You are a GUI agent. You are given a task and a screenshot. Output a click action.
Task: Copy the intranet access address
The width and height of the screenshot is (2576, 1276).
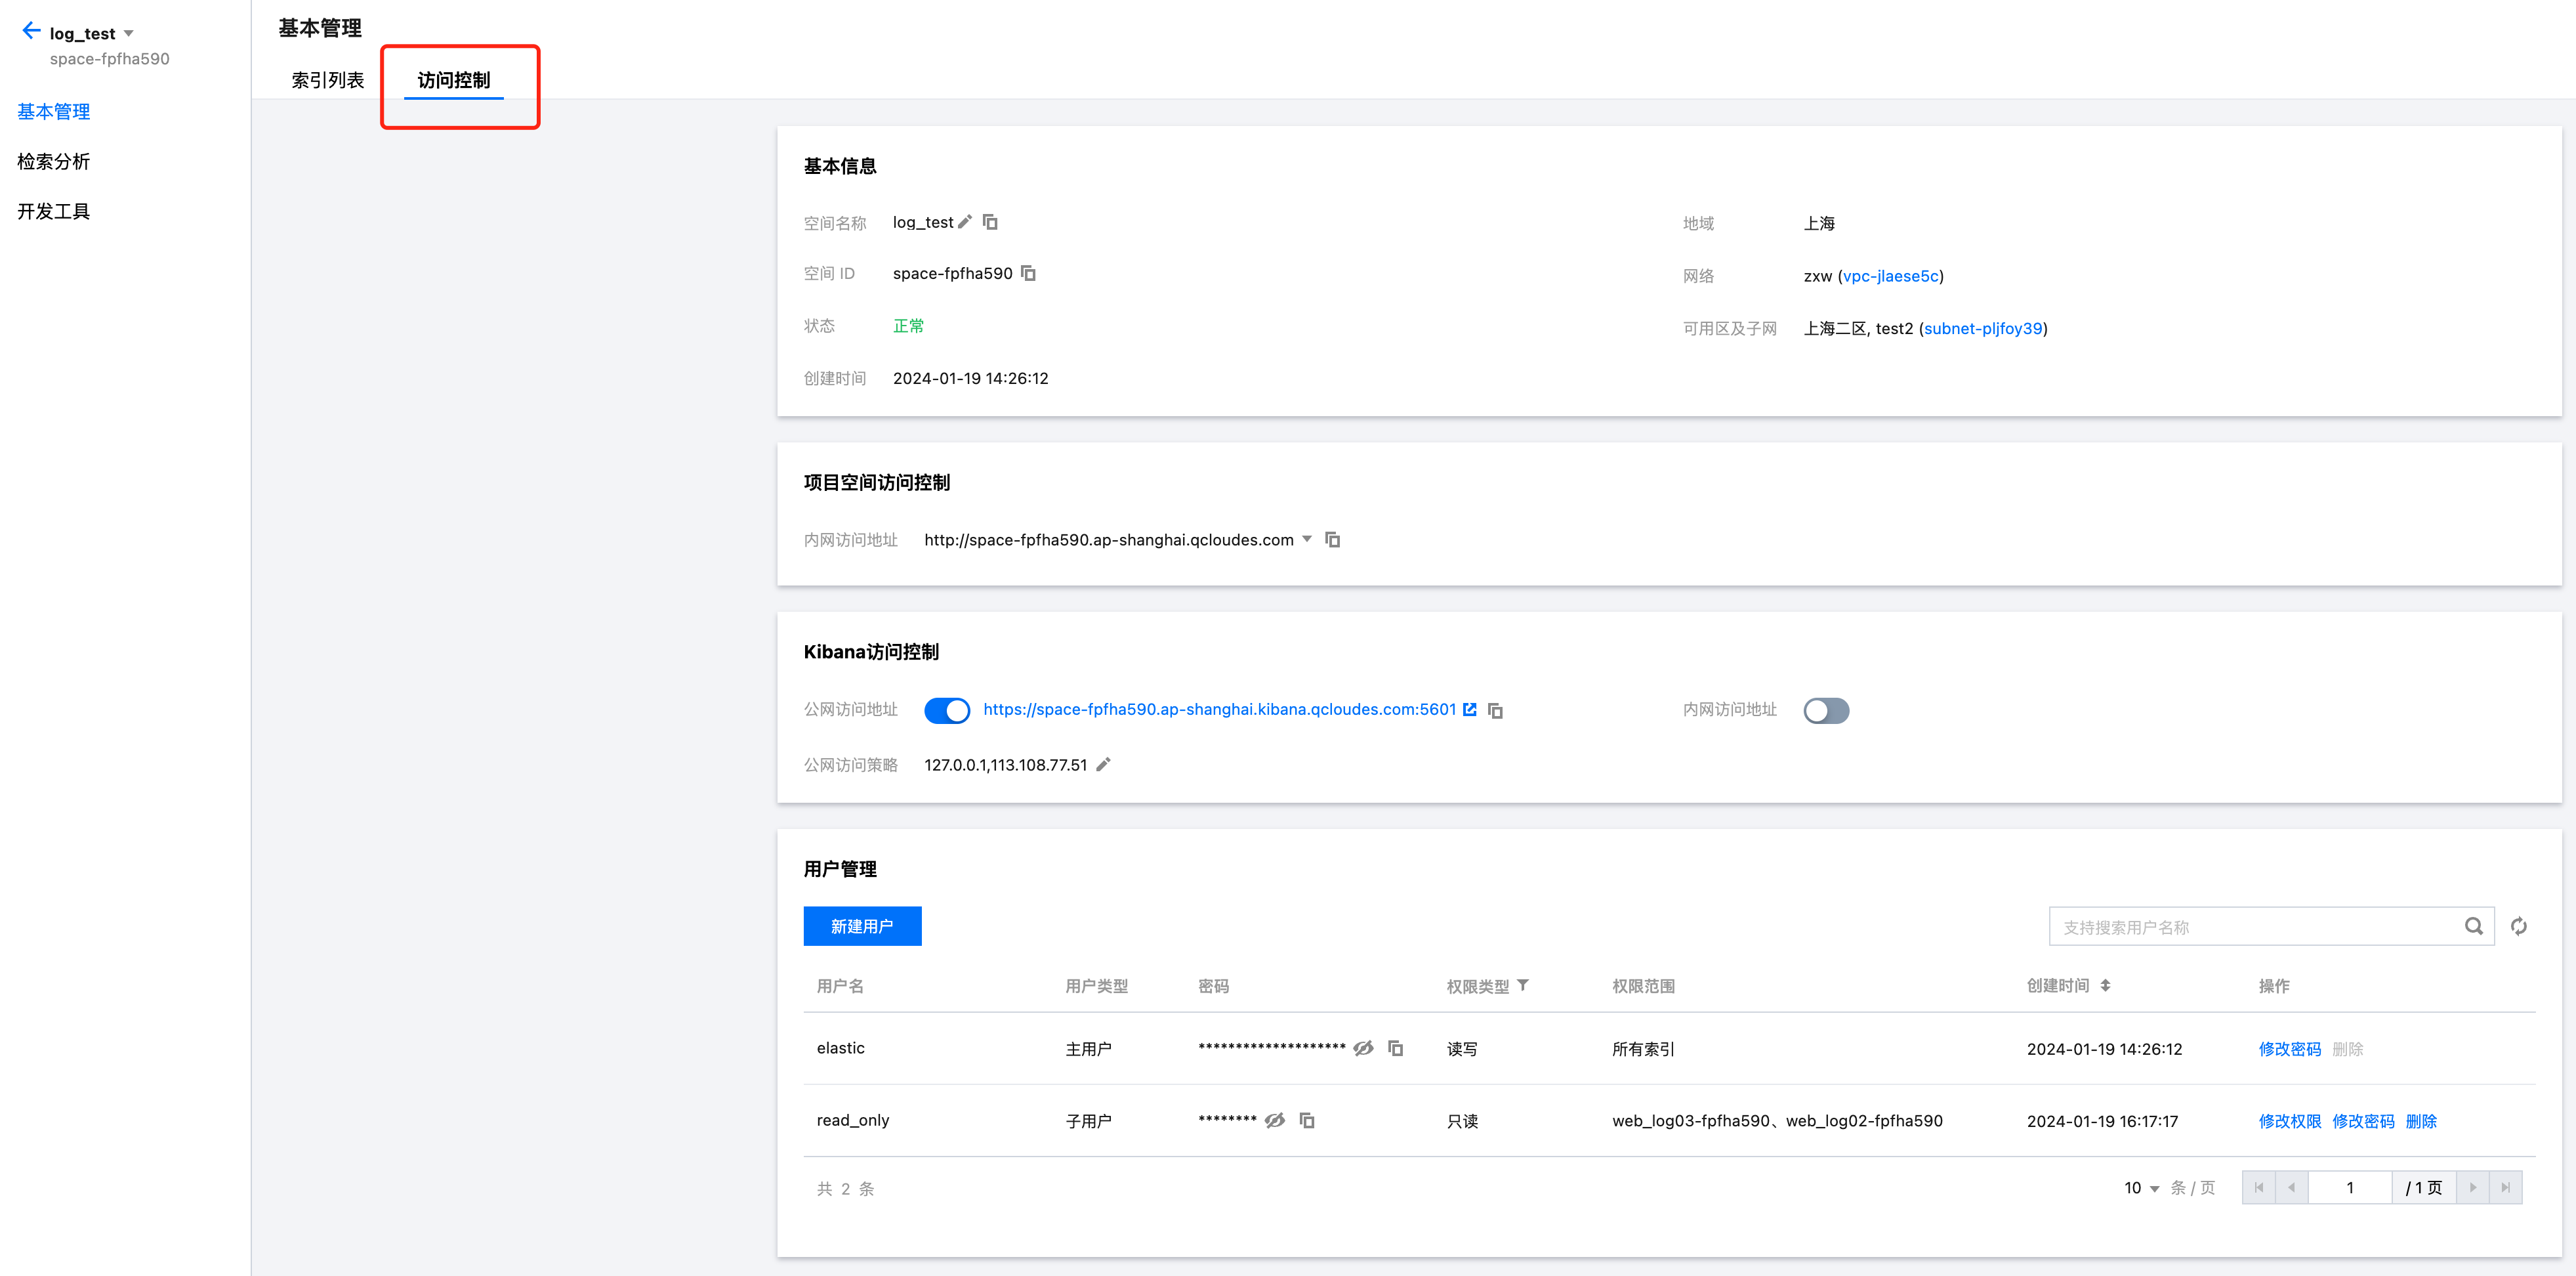1332,540
